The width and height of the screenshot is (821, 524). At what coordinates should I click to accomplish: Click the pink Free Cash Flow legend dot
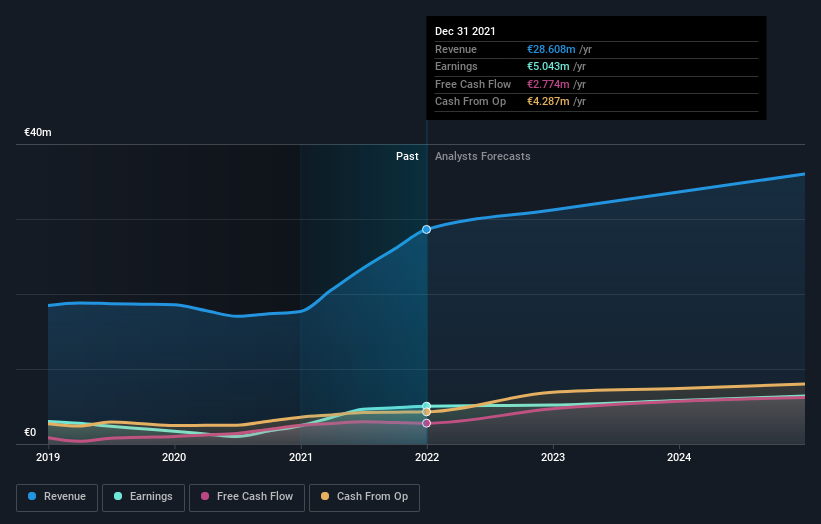(205, 496)
